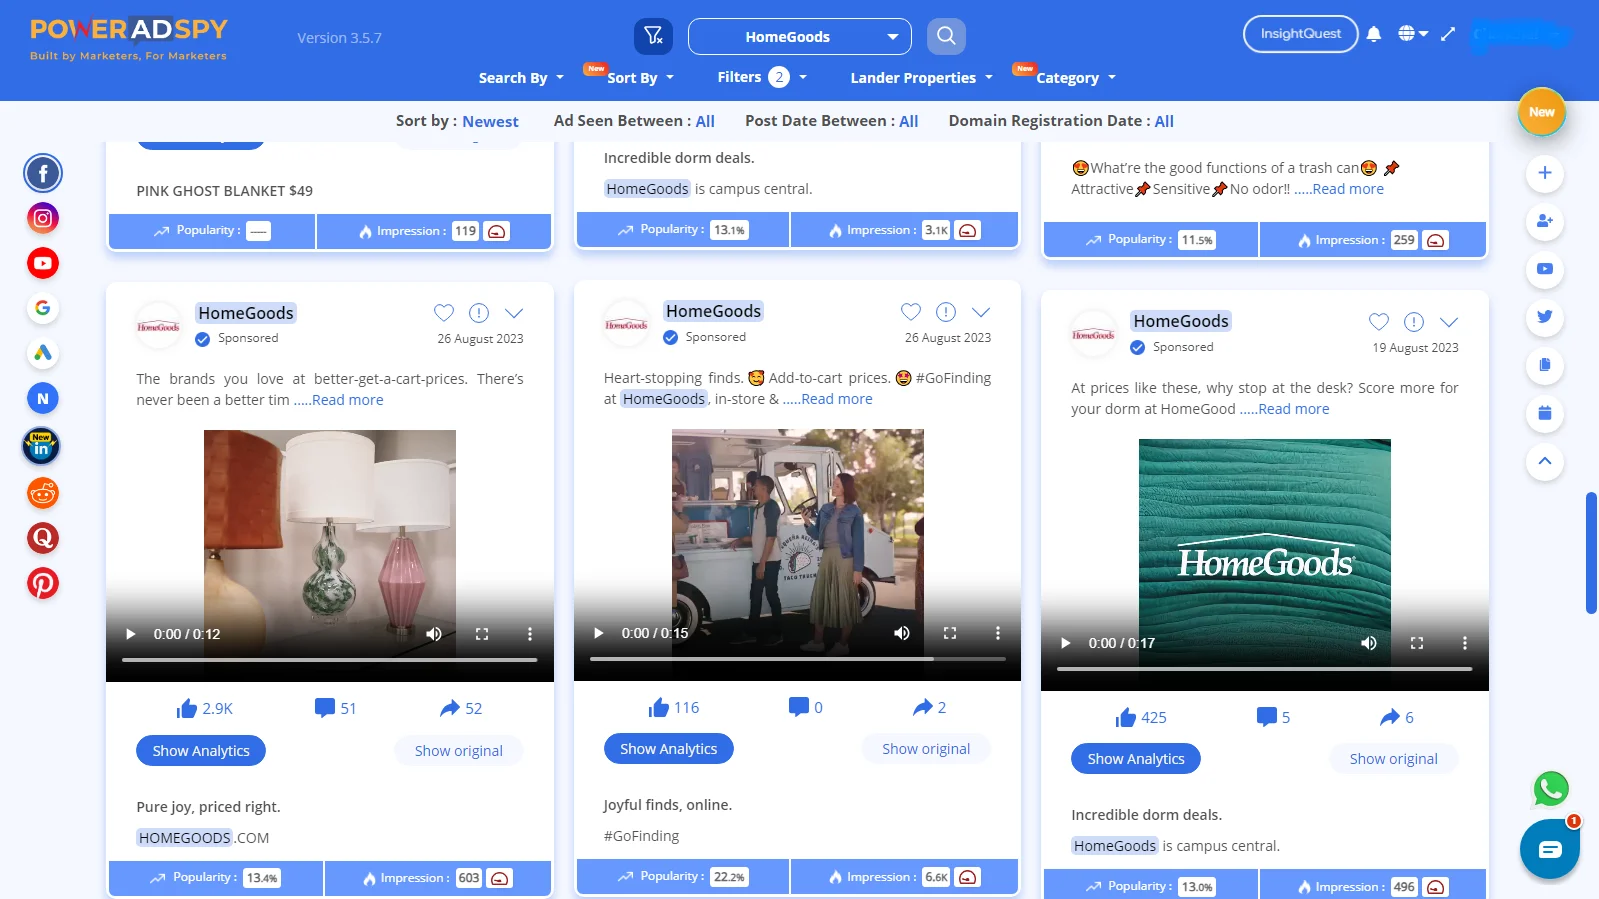Open the Lander Properties menu
Viewport: 1599px width, 899px height.
[x=922, y=78]
